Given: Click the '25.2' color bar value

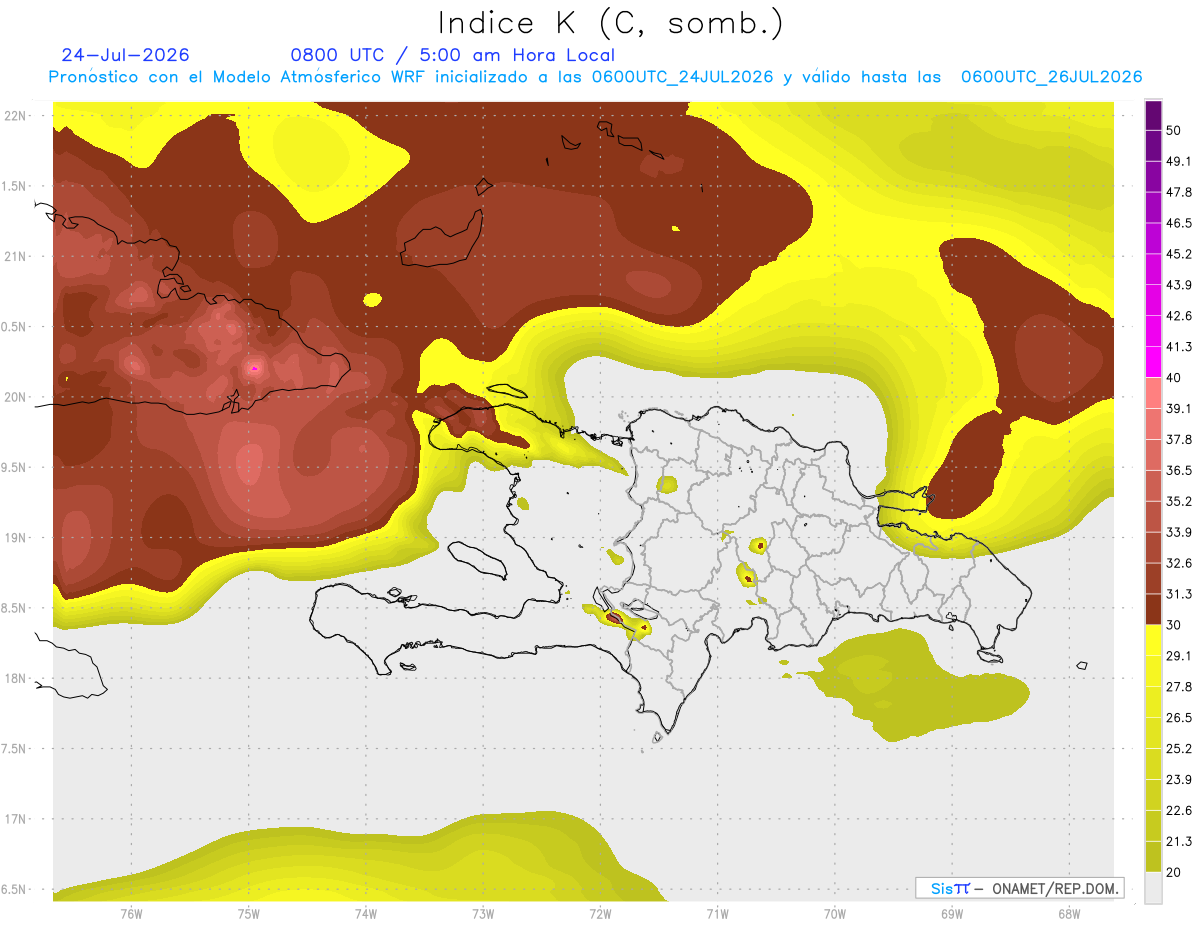Looking at the screenshot, I should [x=1179, y=749].
